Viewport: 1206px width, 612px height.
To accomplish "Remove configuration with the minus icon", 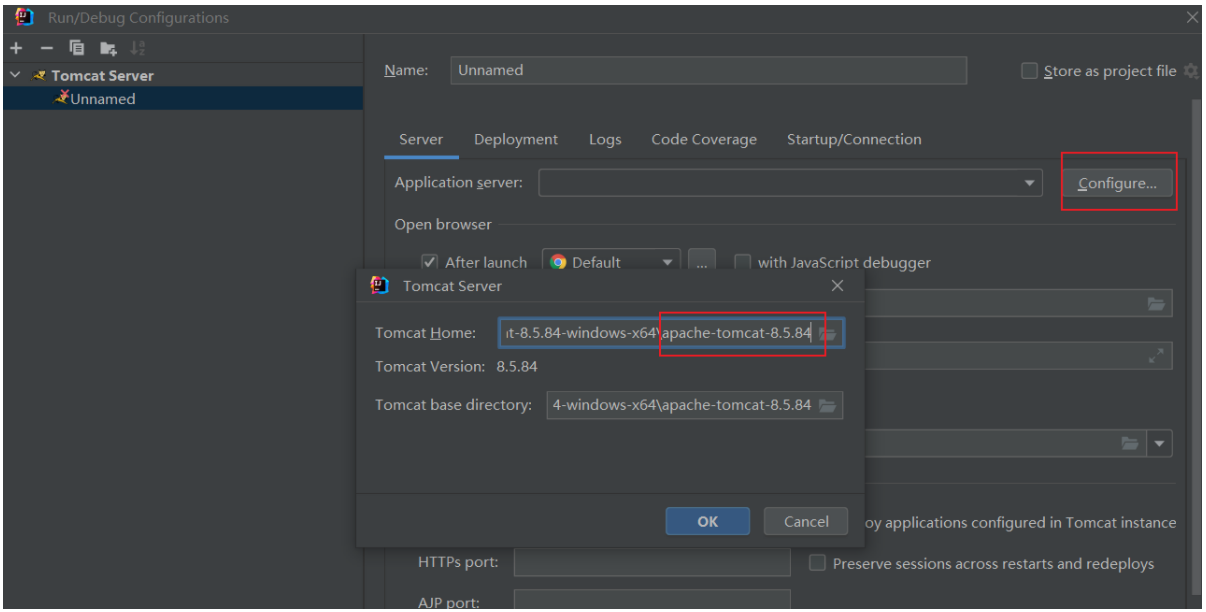I will (46, 48).
